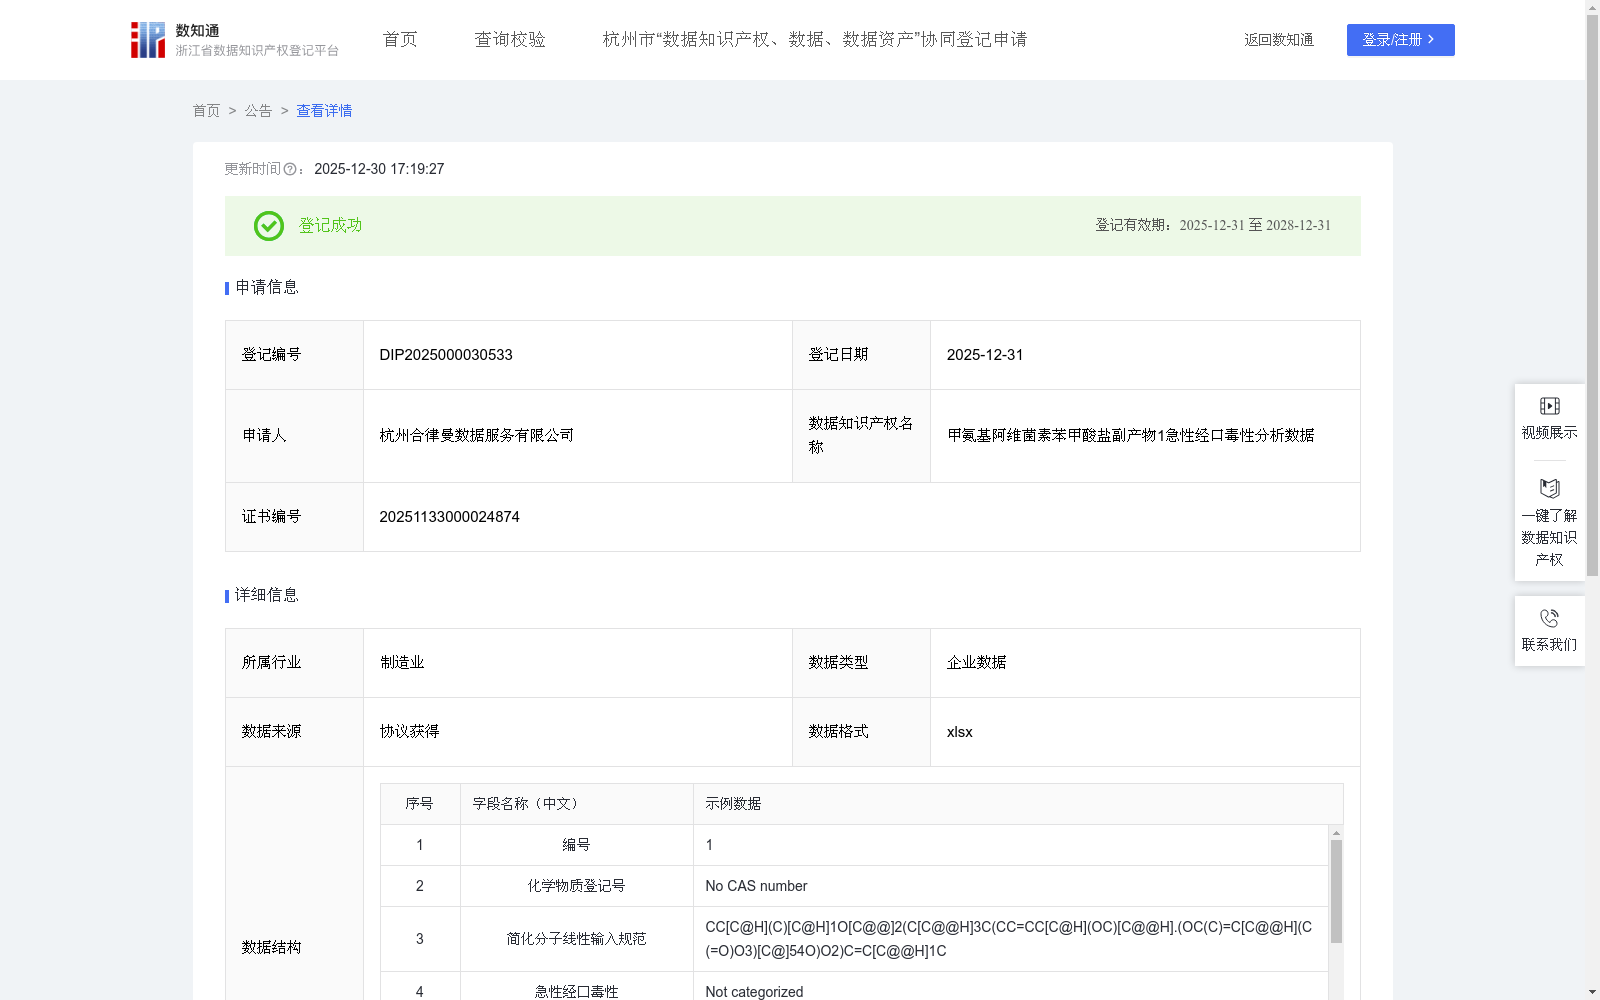Click the 首页 breadcrumb link
Image resolution: width=1600 pixels, height=1000 pixels.
click(x=206, y=111)
